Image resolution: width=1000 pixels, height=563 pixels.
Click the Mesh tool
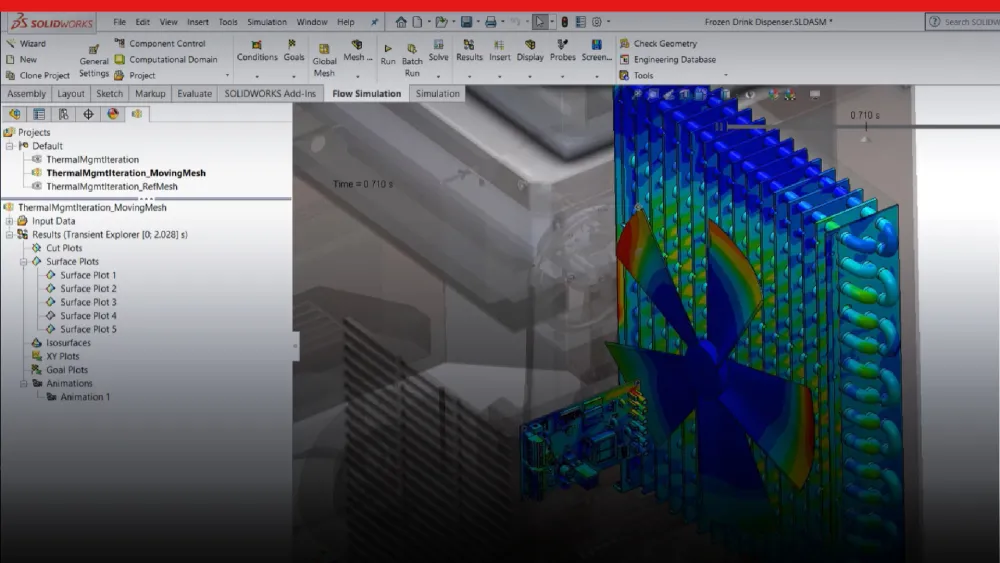[357, 50]
